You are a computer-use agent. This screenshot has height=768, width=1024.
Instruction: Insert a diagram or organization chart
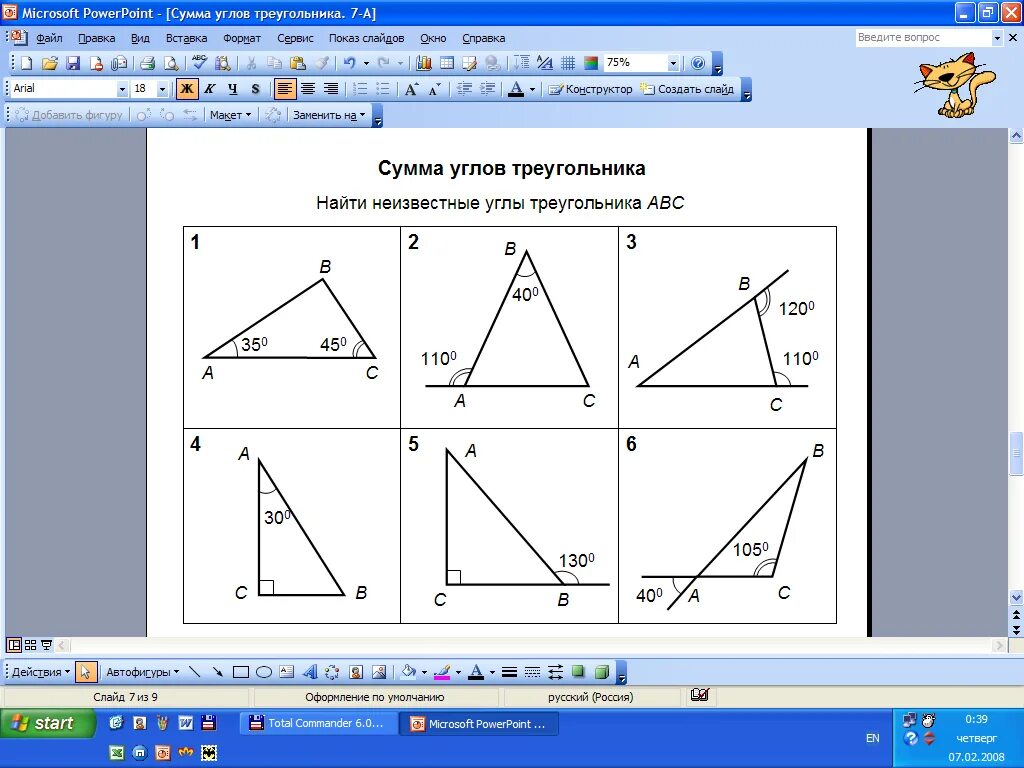click(x=332, y=671)
